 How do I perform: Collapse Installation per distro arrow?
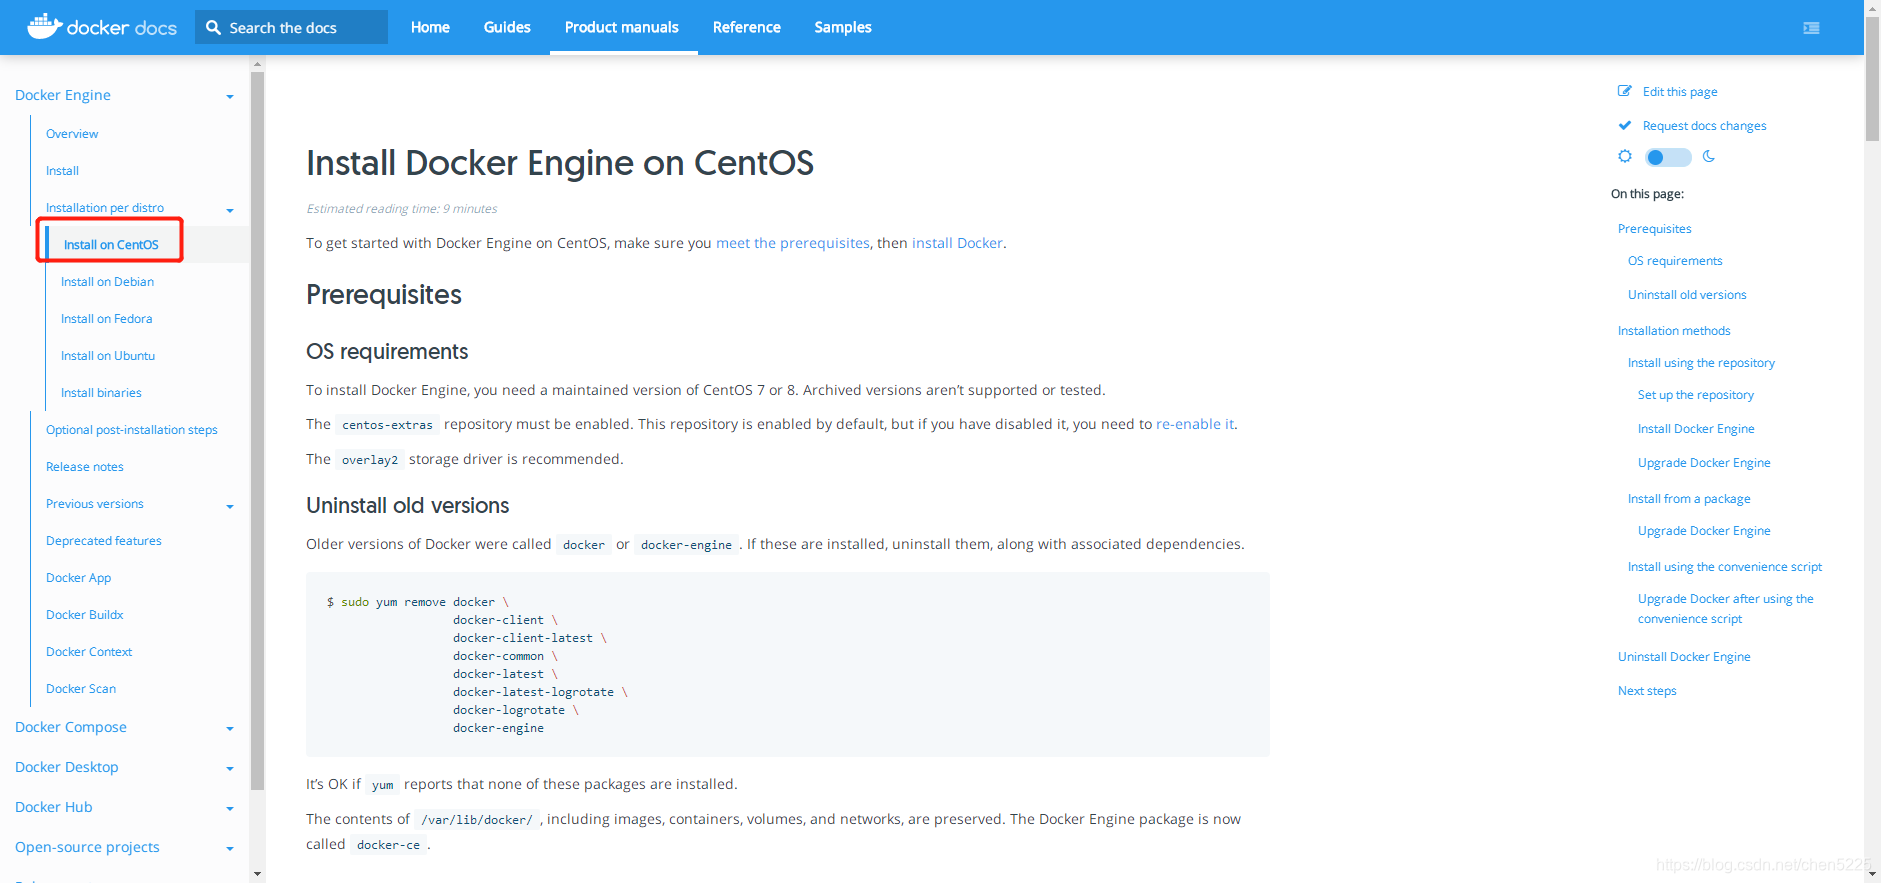[x=230, y=210]
